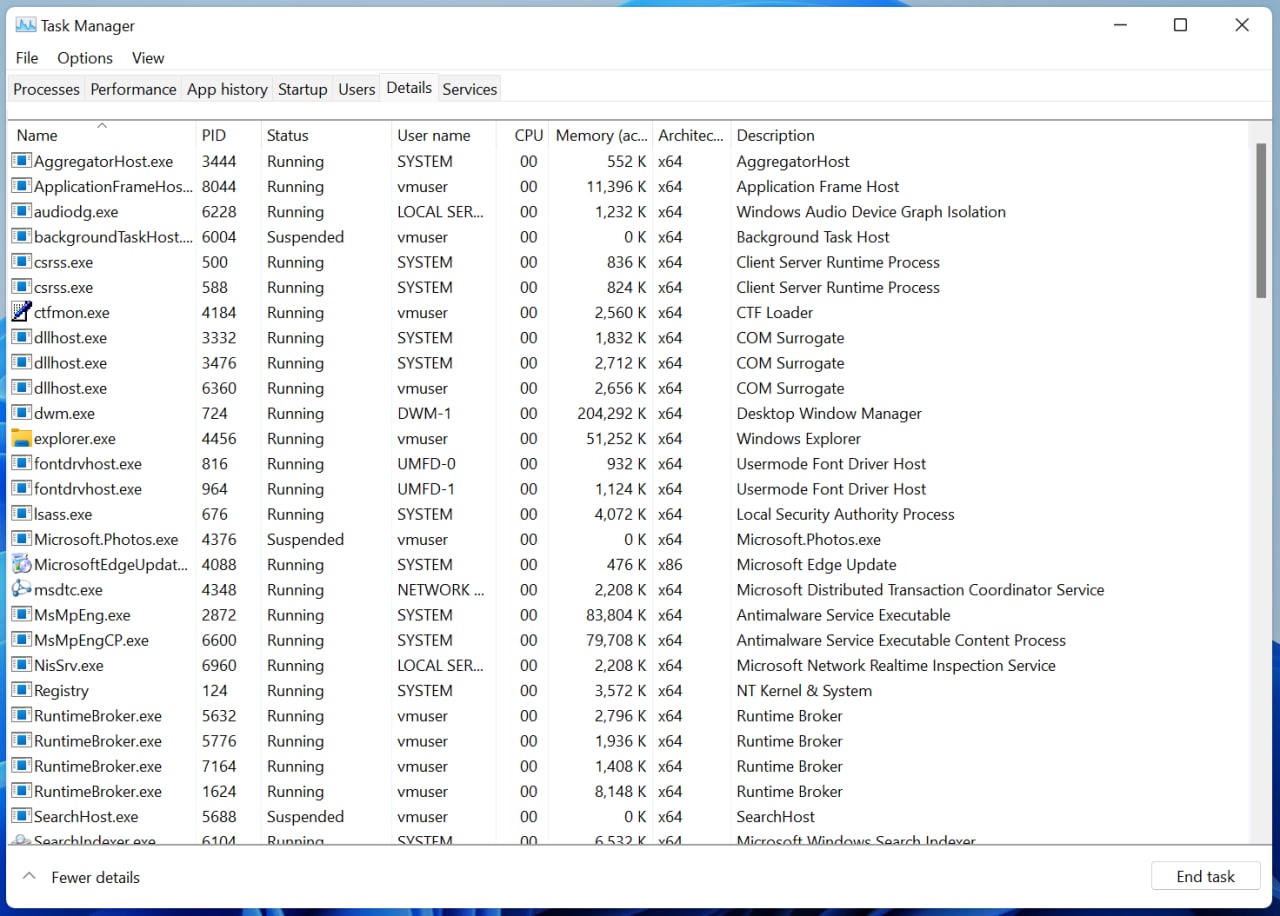Click the ctfmon.exe pen icon
This screenshot has width=1280, height=916.
tap(21, 312)
